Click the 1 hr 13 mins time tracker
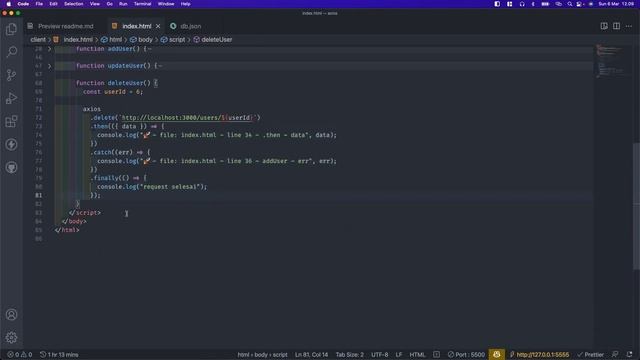This screenshot has height=360, width=640. (x=59, y=355)
